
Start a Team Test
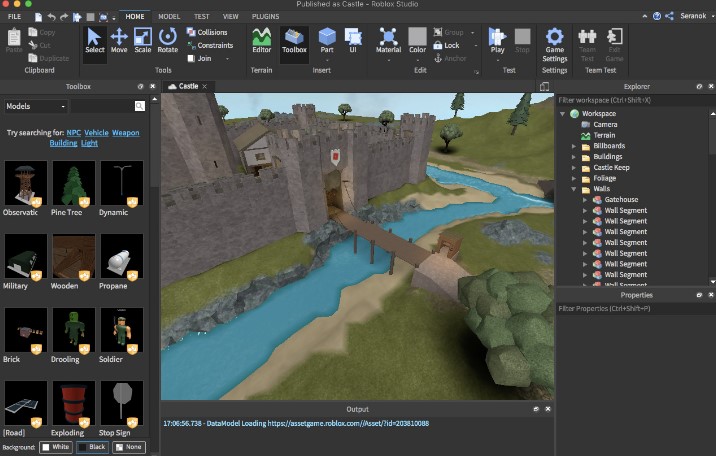tap(587, 45)
